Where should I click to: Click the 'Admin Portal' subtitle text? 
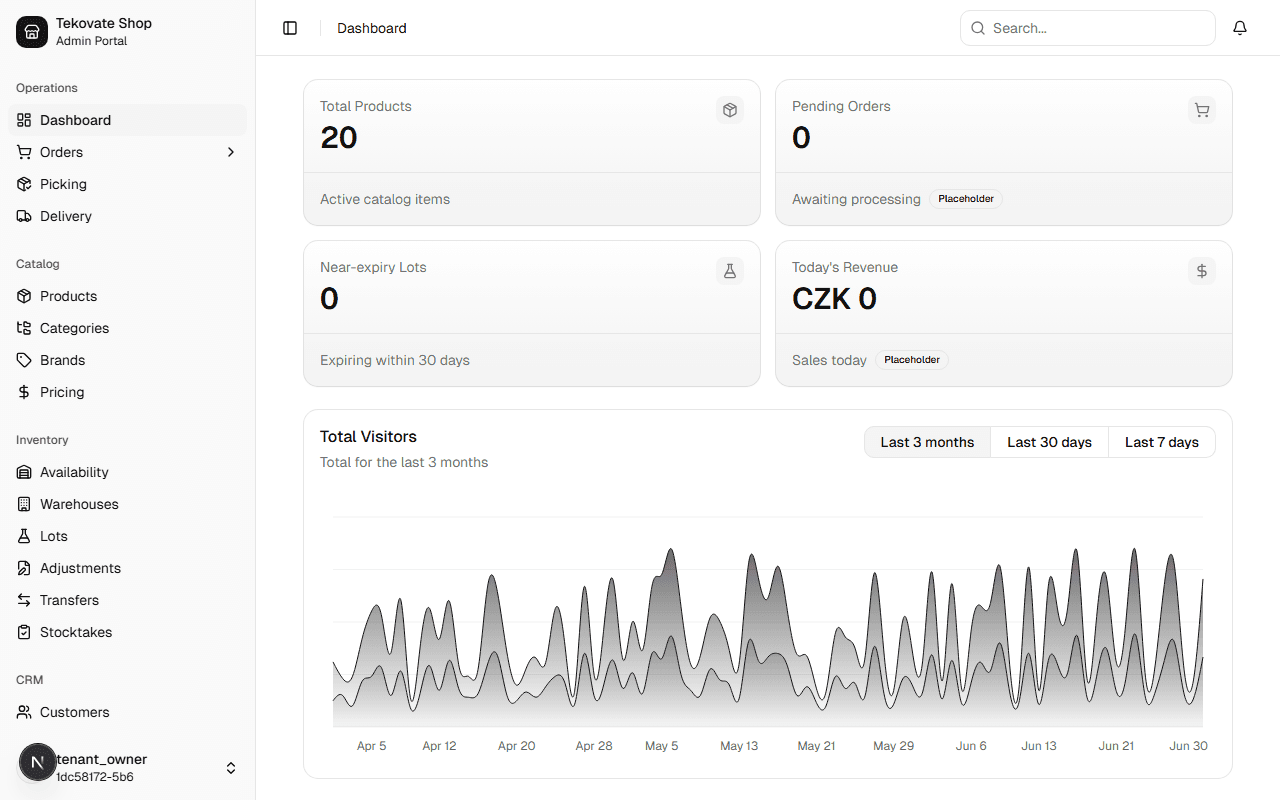click(x=91, y=41)
